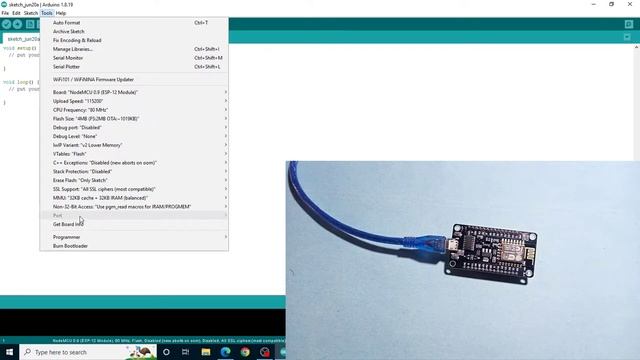
Task: Open the Serial Monitor magnifier icon
Action: coord(629,24)
